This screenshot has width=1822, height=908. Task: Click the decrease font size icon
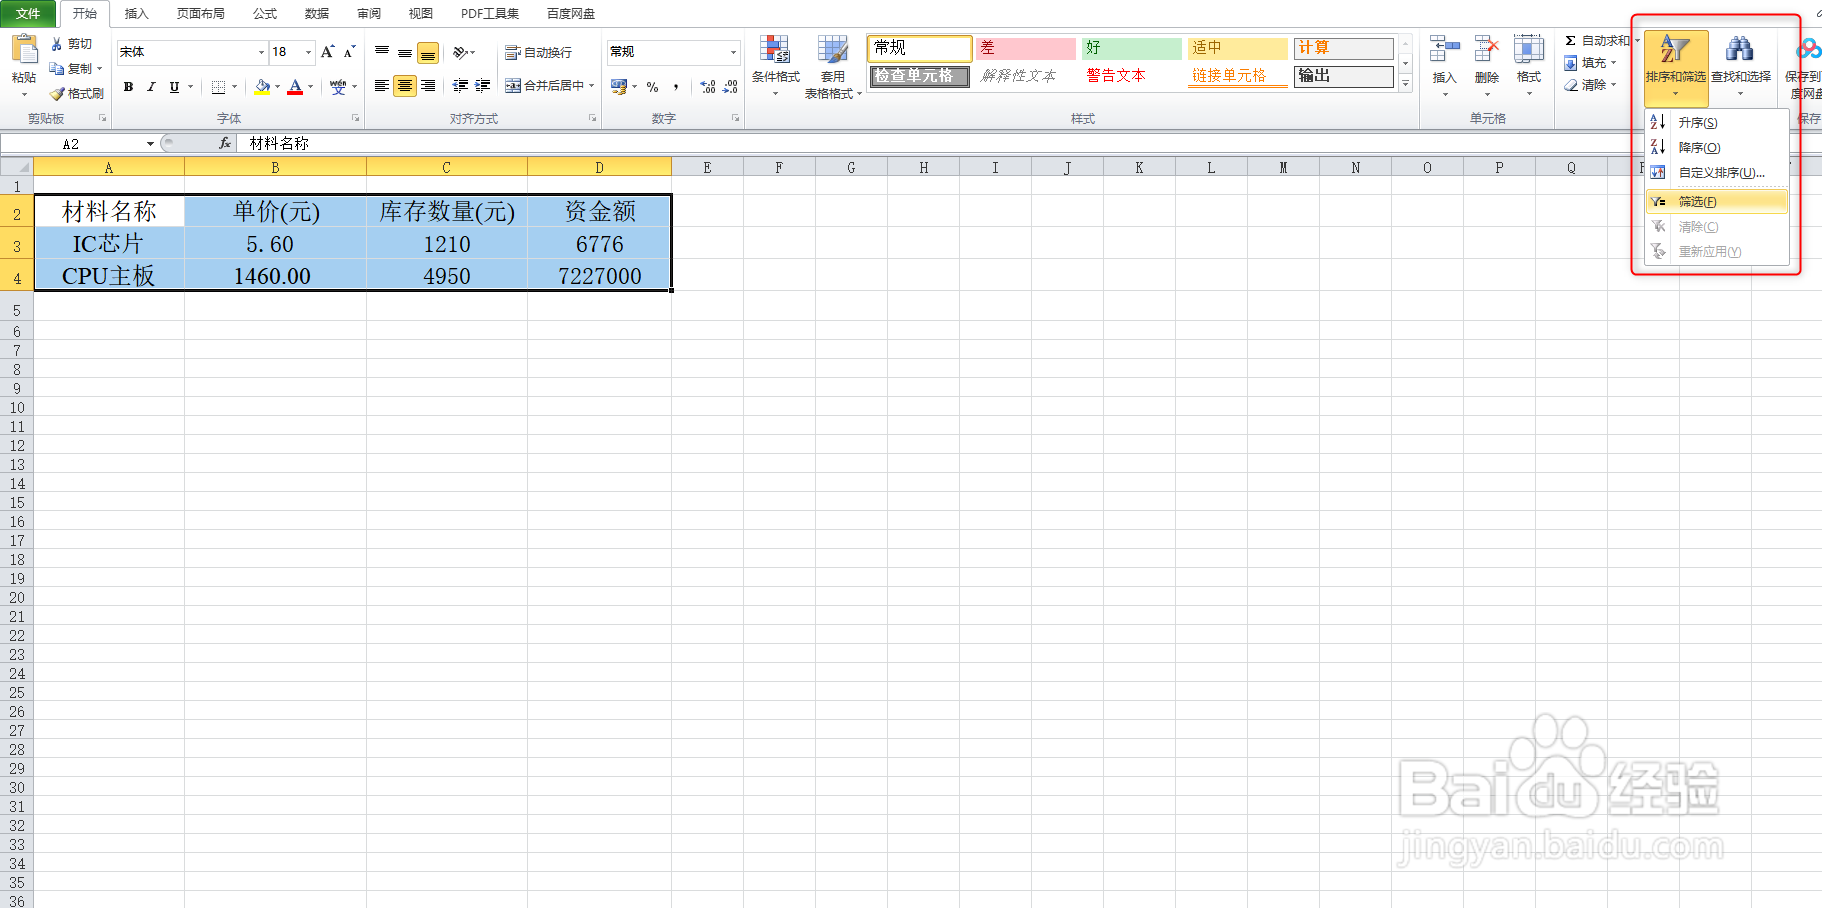[x=349, y=52]
